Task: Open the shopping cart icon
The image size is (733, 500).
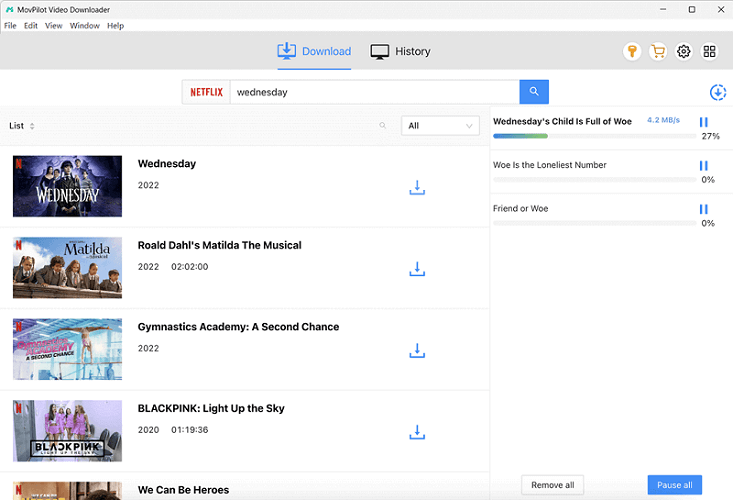Action: 658,51
